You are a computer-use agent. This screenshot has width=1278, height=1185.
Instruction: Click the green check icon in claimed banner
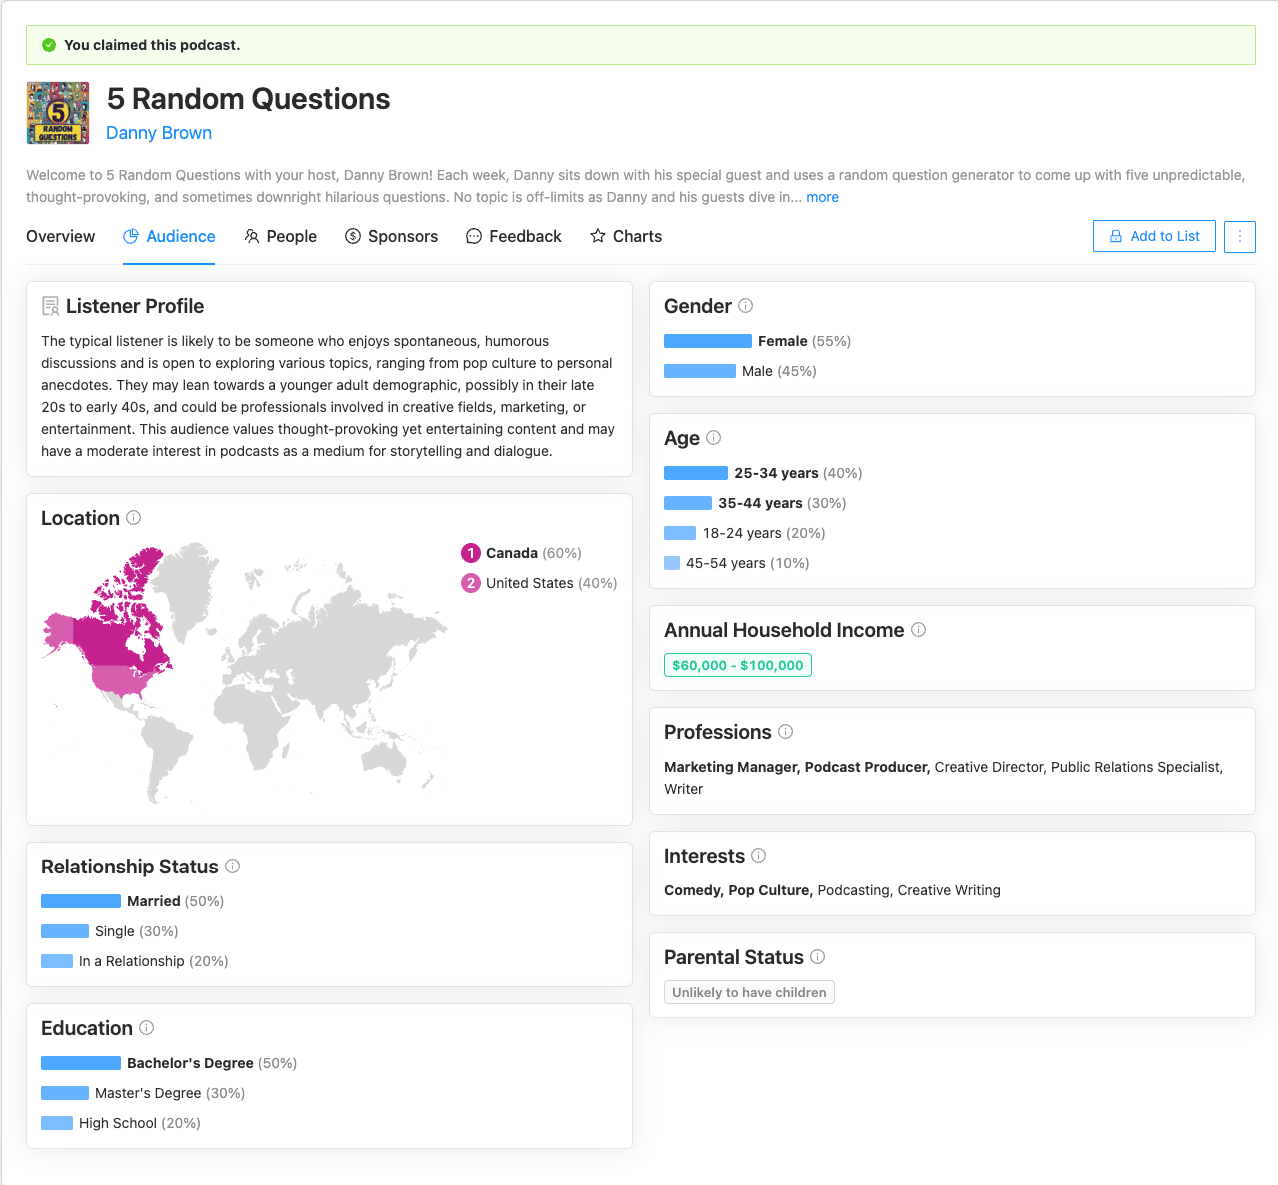coord(49,45)
